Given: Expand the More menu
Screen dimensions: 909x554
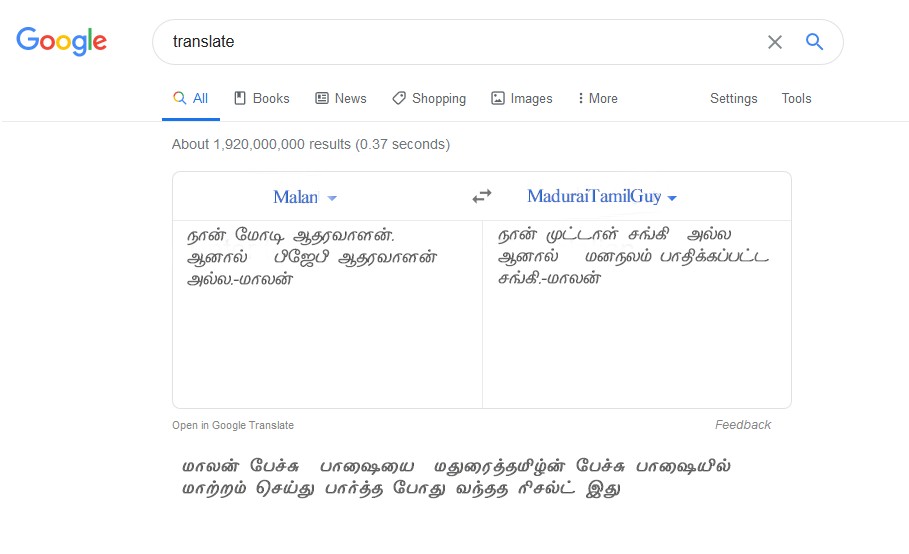Looking at the screenshot, I should coord(598,99).
